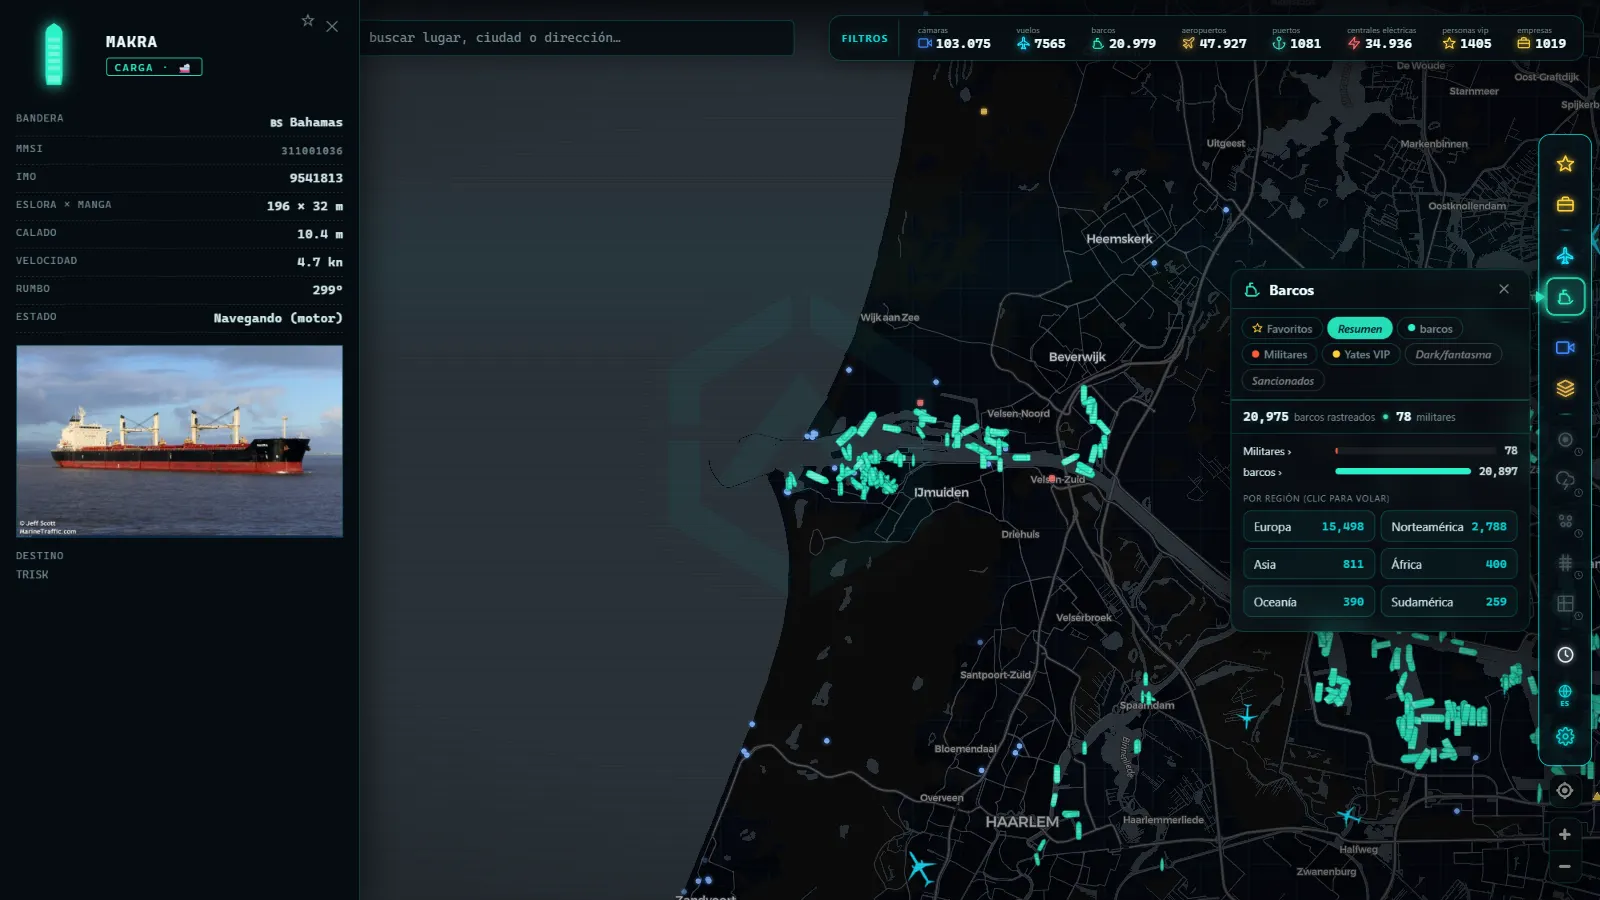Fly to the Europa region
This screenshot has width=1600, height=900.
(x=1309, y=527)
